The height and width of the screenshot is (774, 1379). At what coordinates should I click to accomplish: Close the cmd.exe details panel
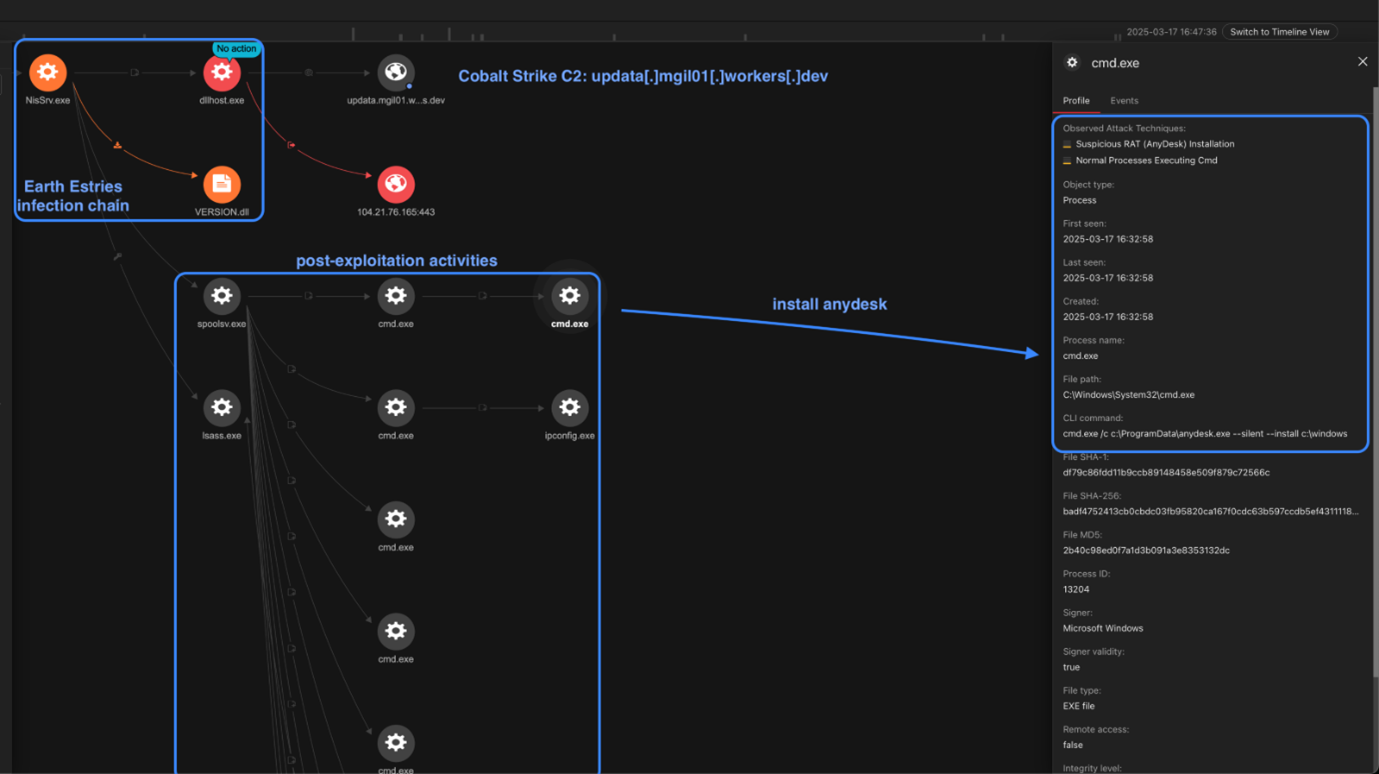tap(1362, 62)
